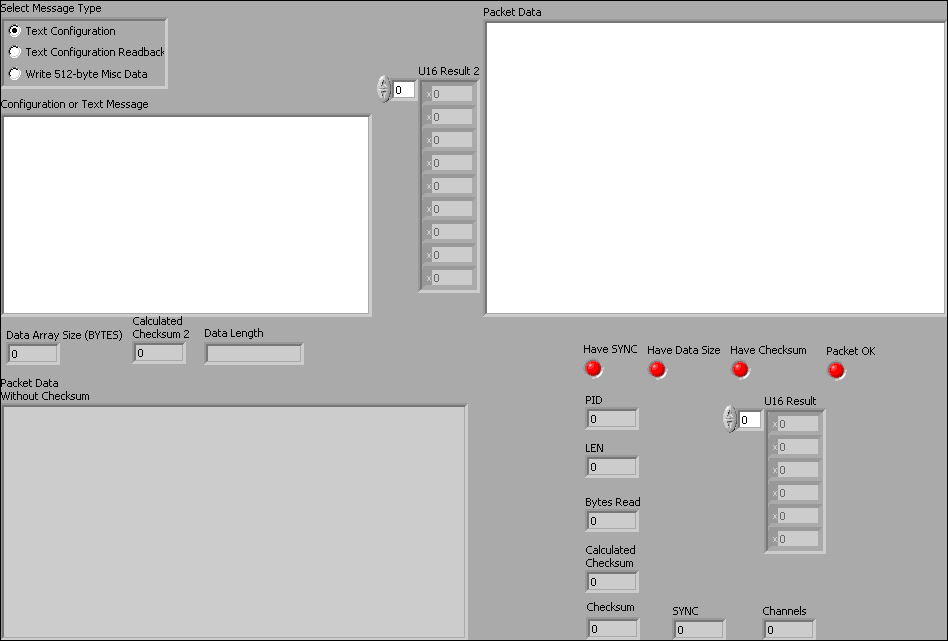Click the Have Checksum indicator LED
Screen dimensions: 948x641
tap(740, 369)
